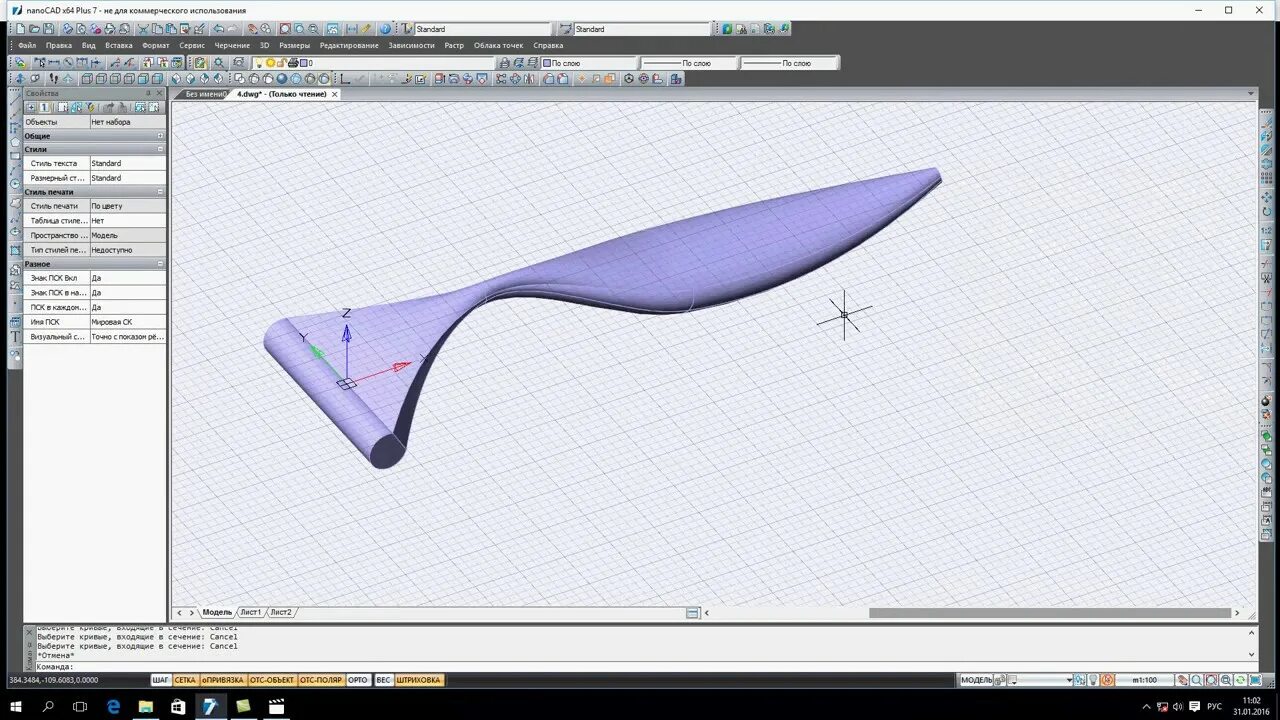Click the Windows Store taskbar icon
Viewport: 1280px width, 720px height.
[178, 706]
